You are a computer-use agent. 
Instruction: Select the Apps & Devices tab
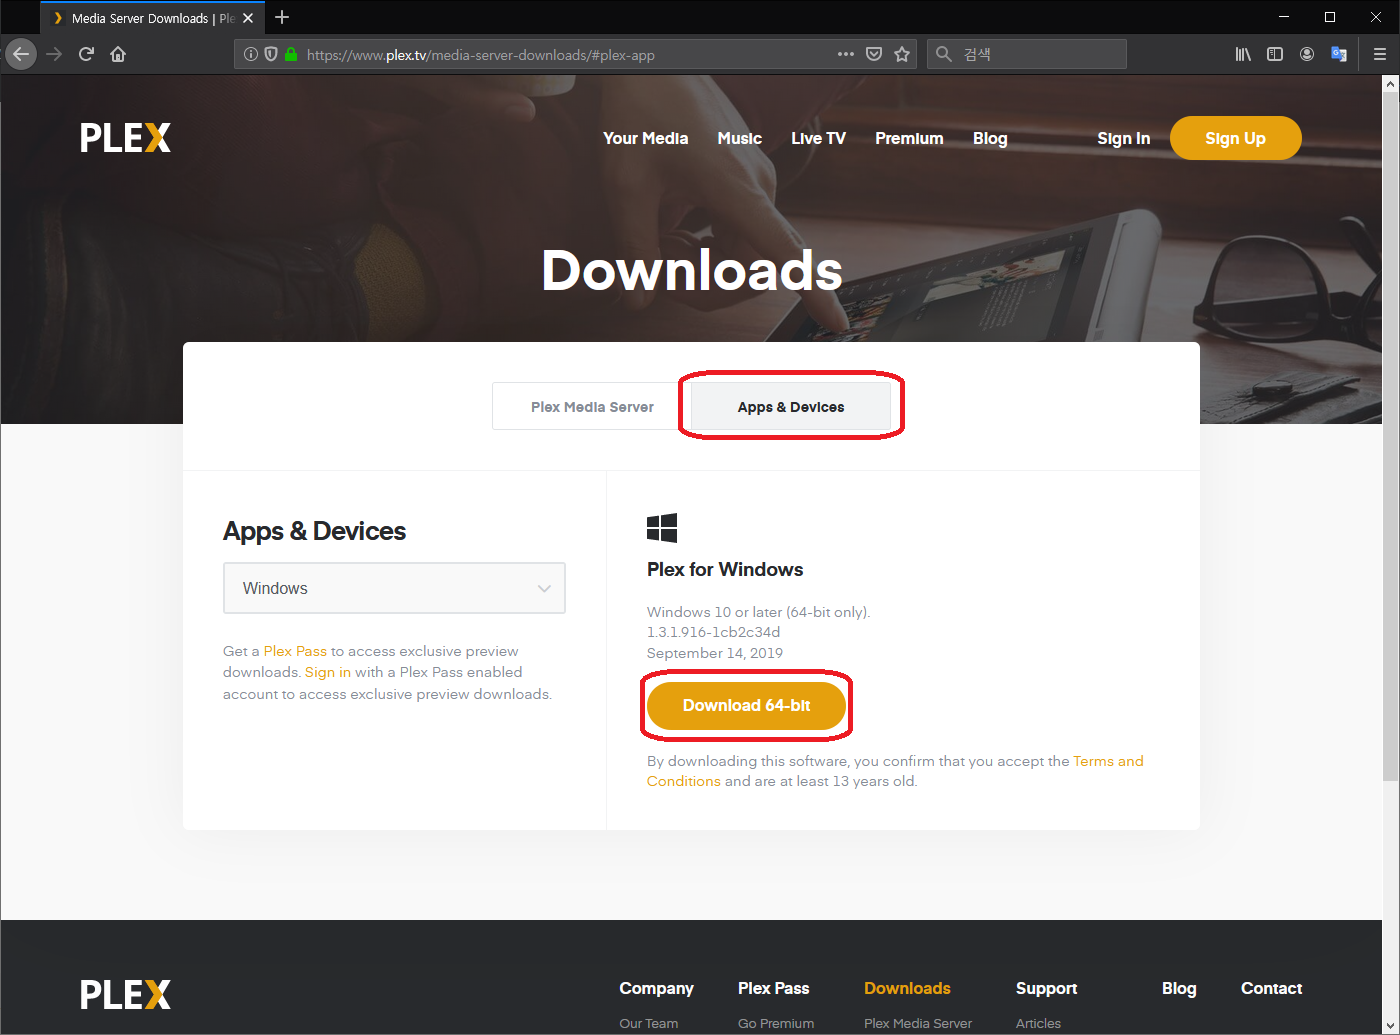tap(791, 407)
